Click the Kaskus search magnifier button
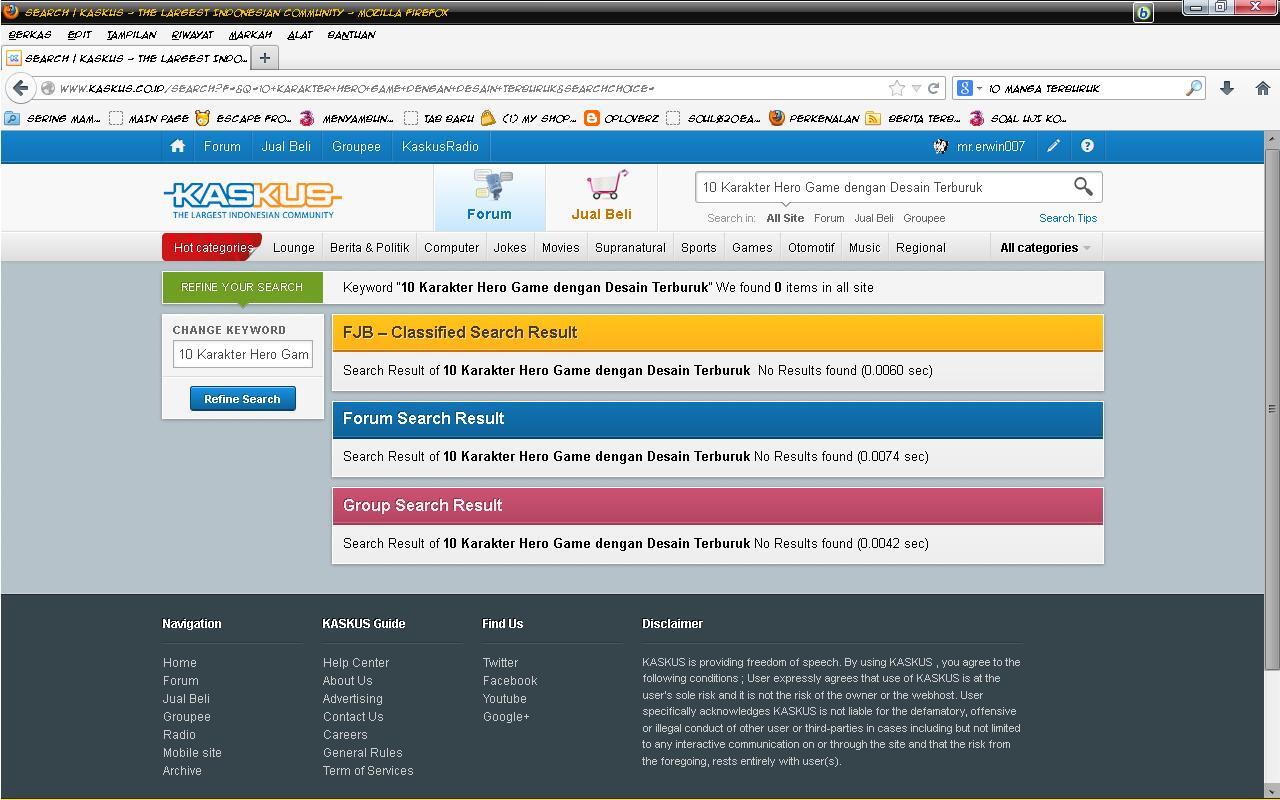 pyautogui.click(x=1083, y=186)
